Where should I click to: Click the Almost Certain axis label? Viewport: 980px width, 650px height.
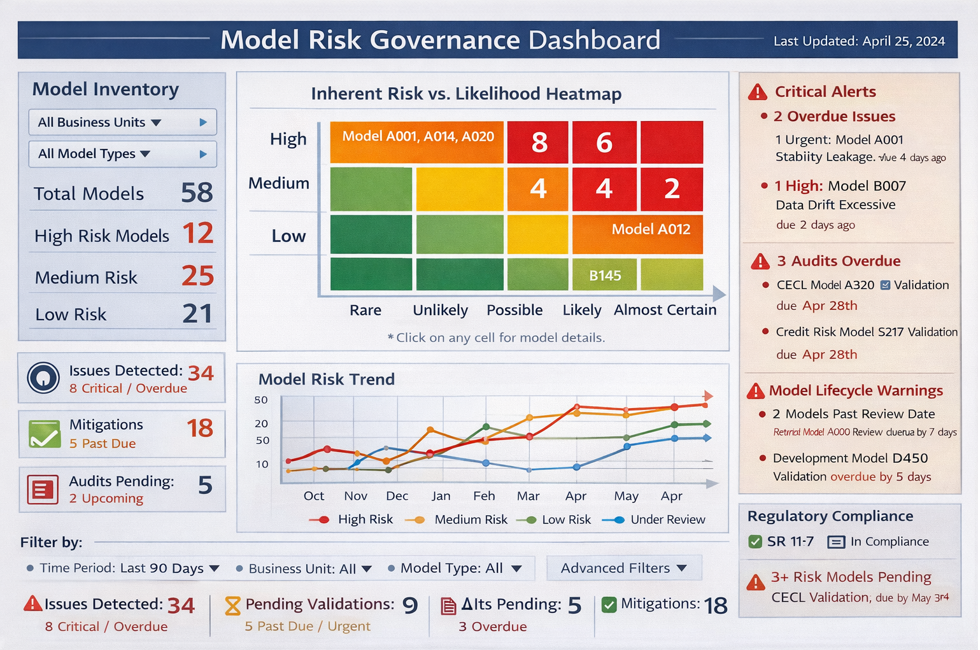(x=665, y=310)
